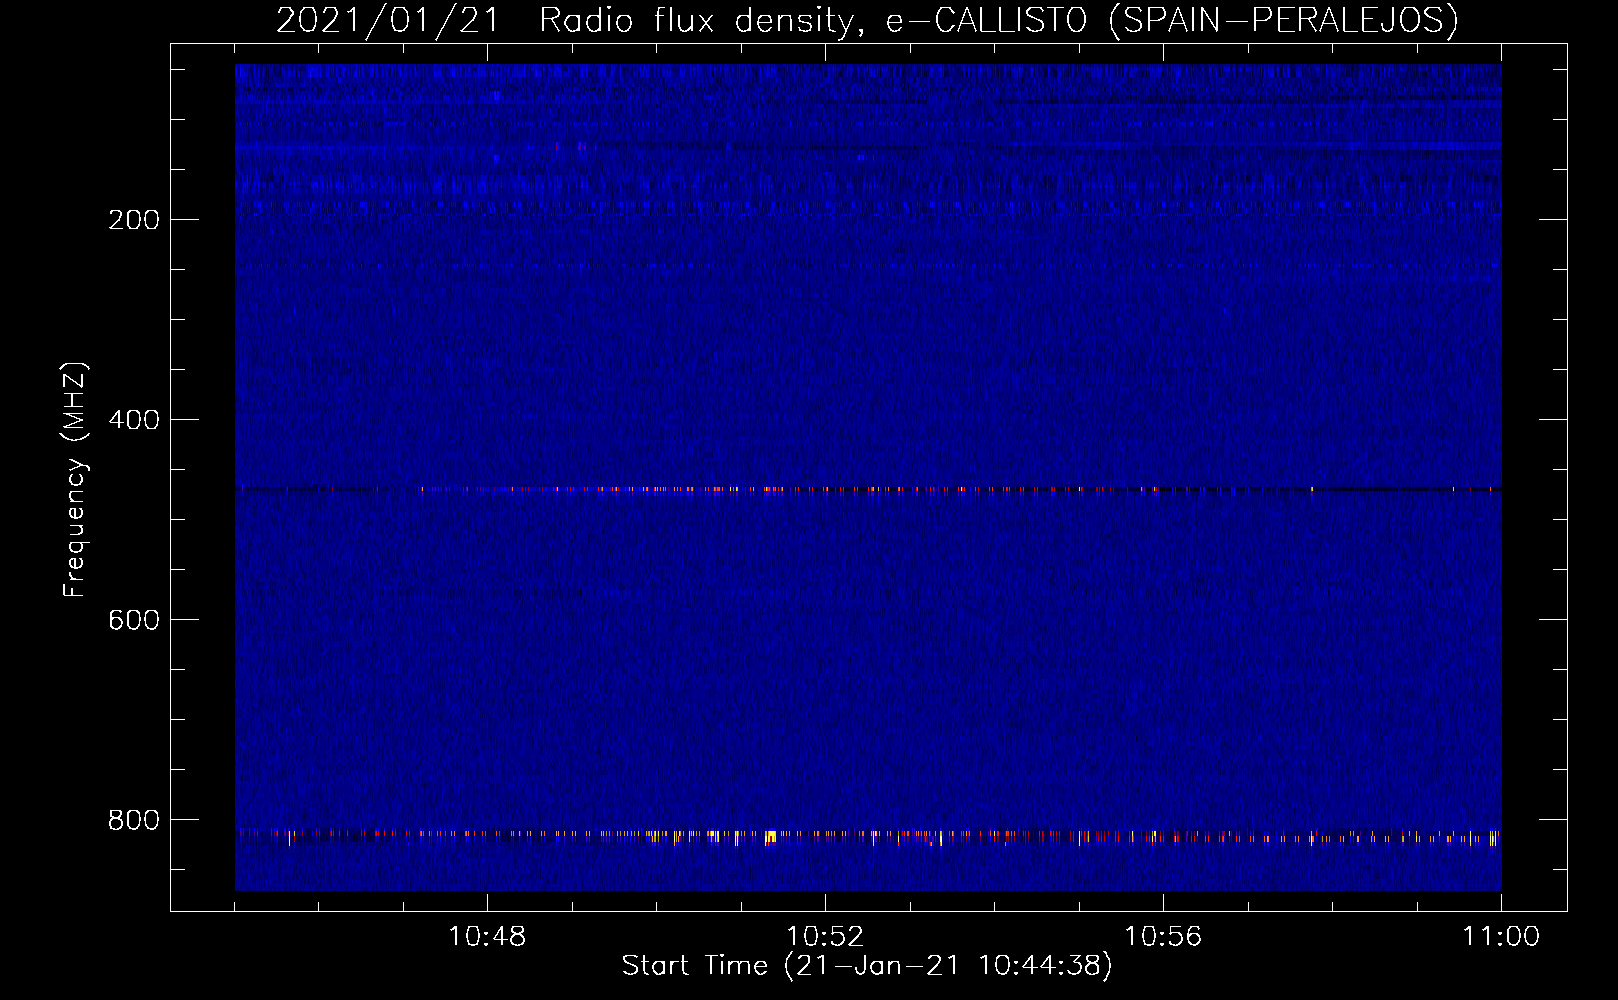Image resolution: width=1618 pixels, height=1000 pixels.
Task: Click the 600 frequency tick label
Action: click(x=134, y=620)
